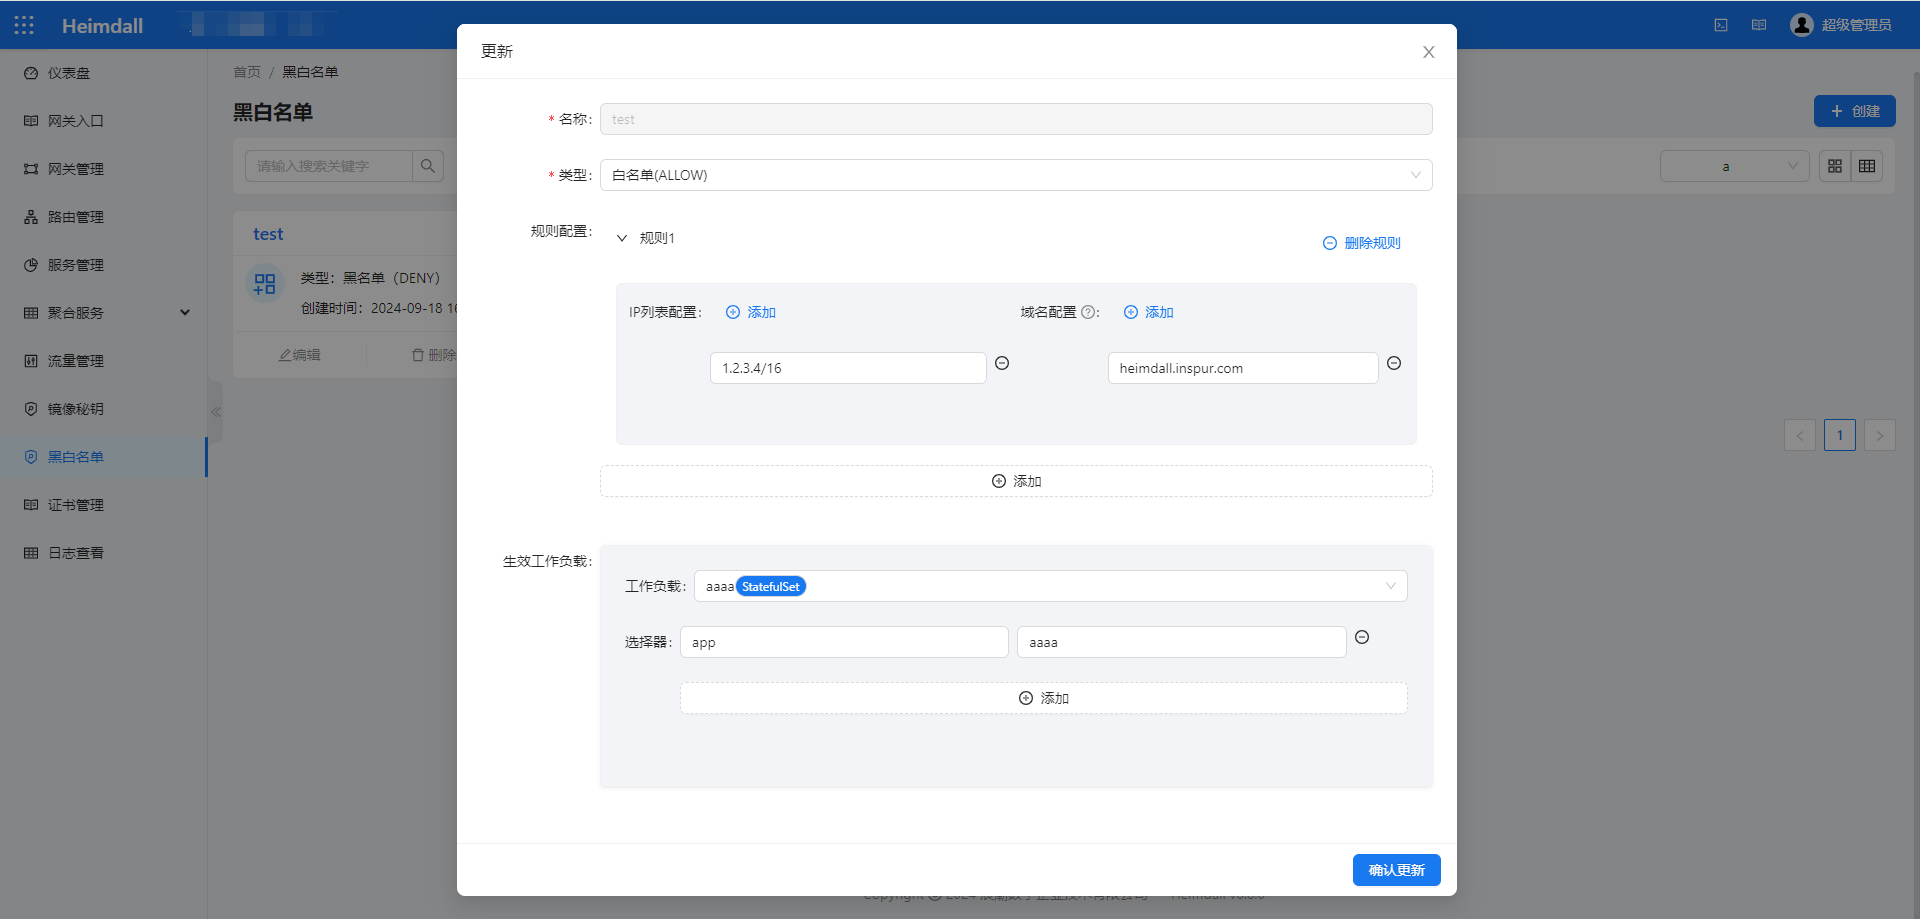Open the test list card title
Viewport: 1920px width, 919px height.
(268, 234)
